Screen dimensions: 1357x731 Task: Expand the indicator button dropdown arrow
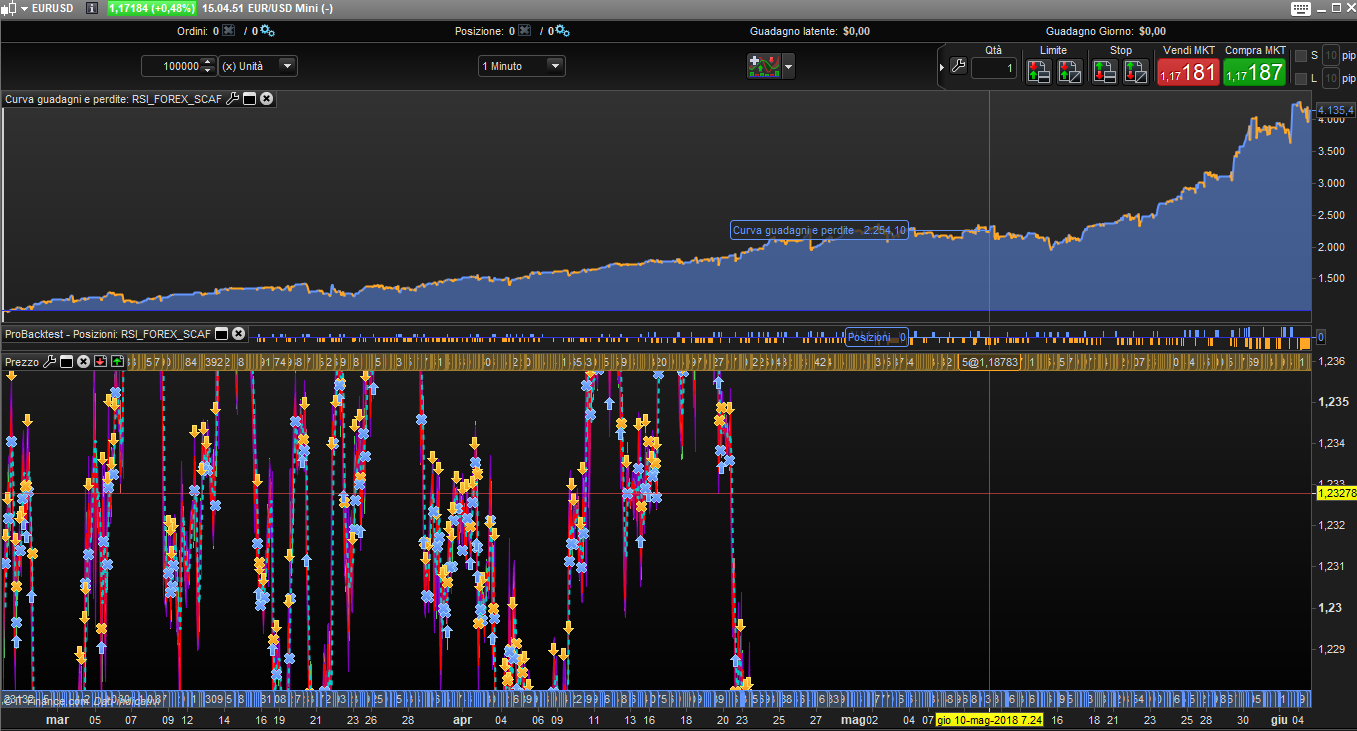click(x=789, y=67)
